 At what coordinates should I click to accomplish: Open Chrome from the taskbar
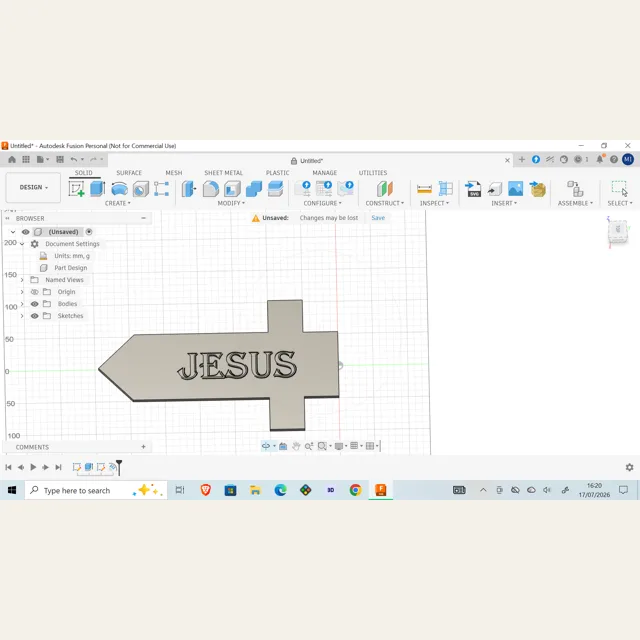pos(356,490)
